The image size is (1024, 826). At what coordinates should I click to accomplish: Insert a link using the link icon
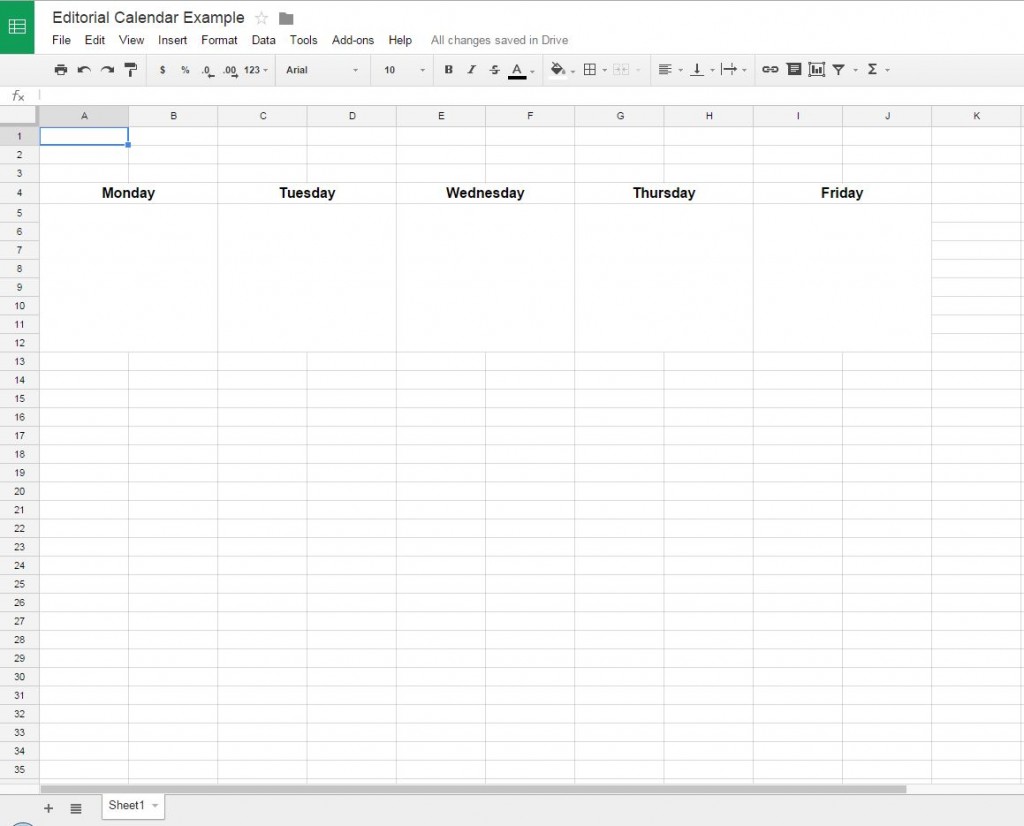click(770, 69)
